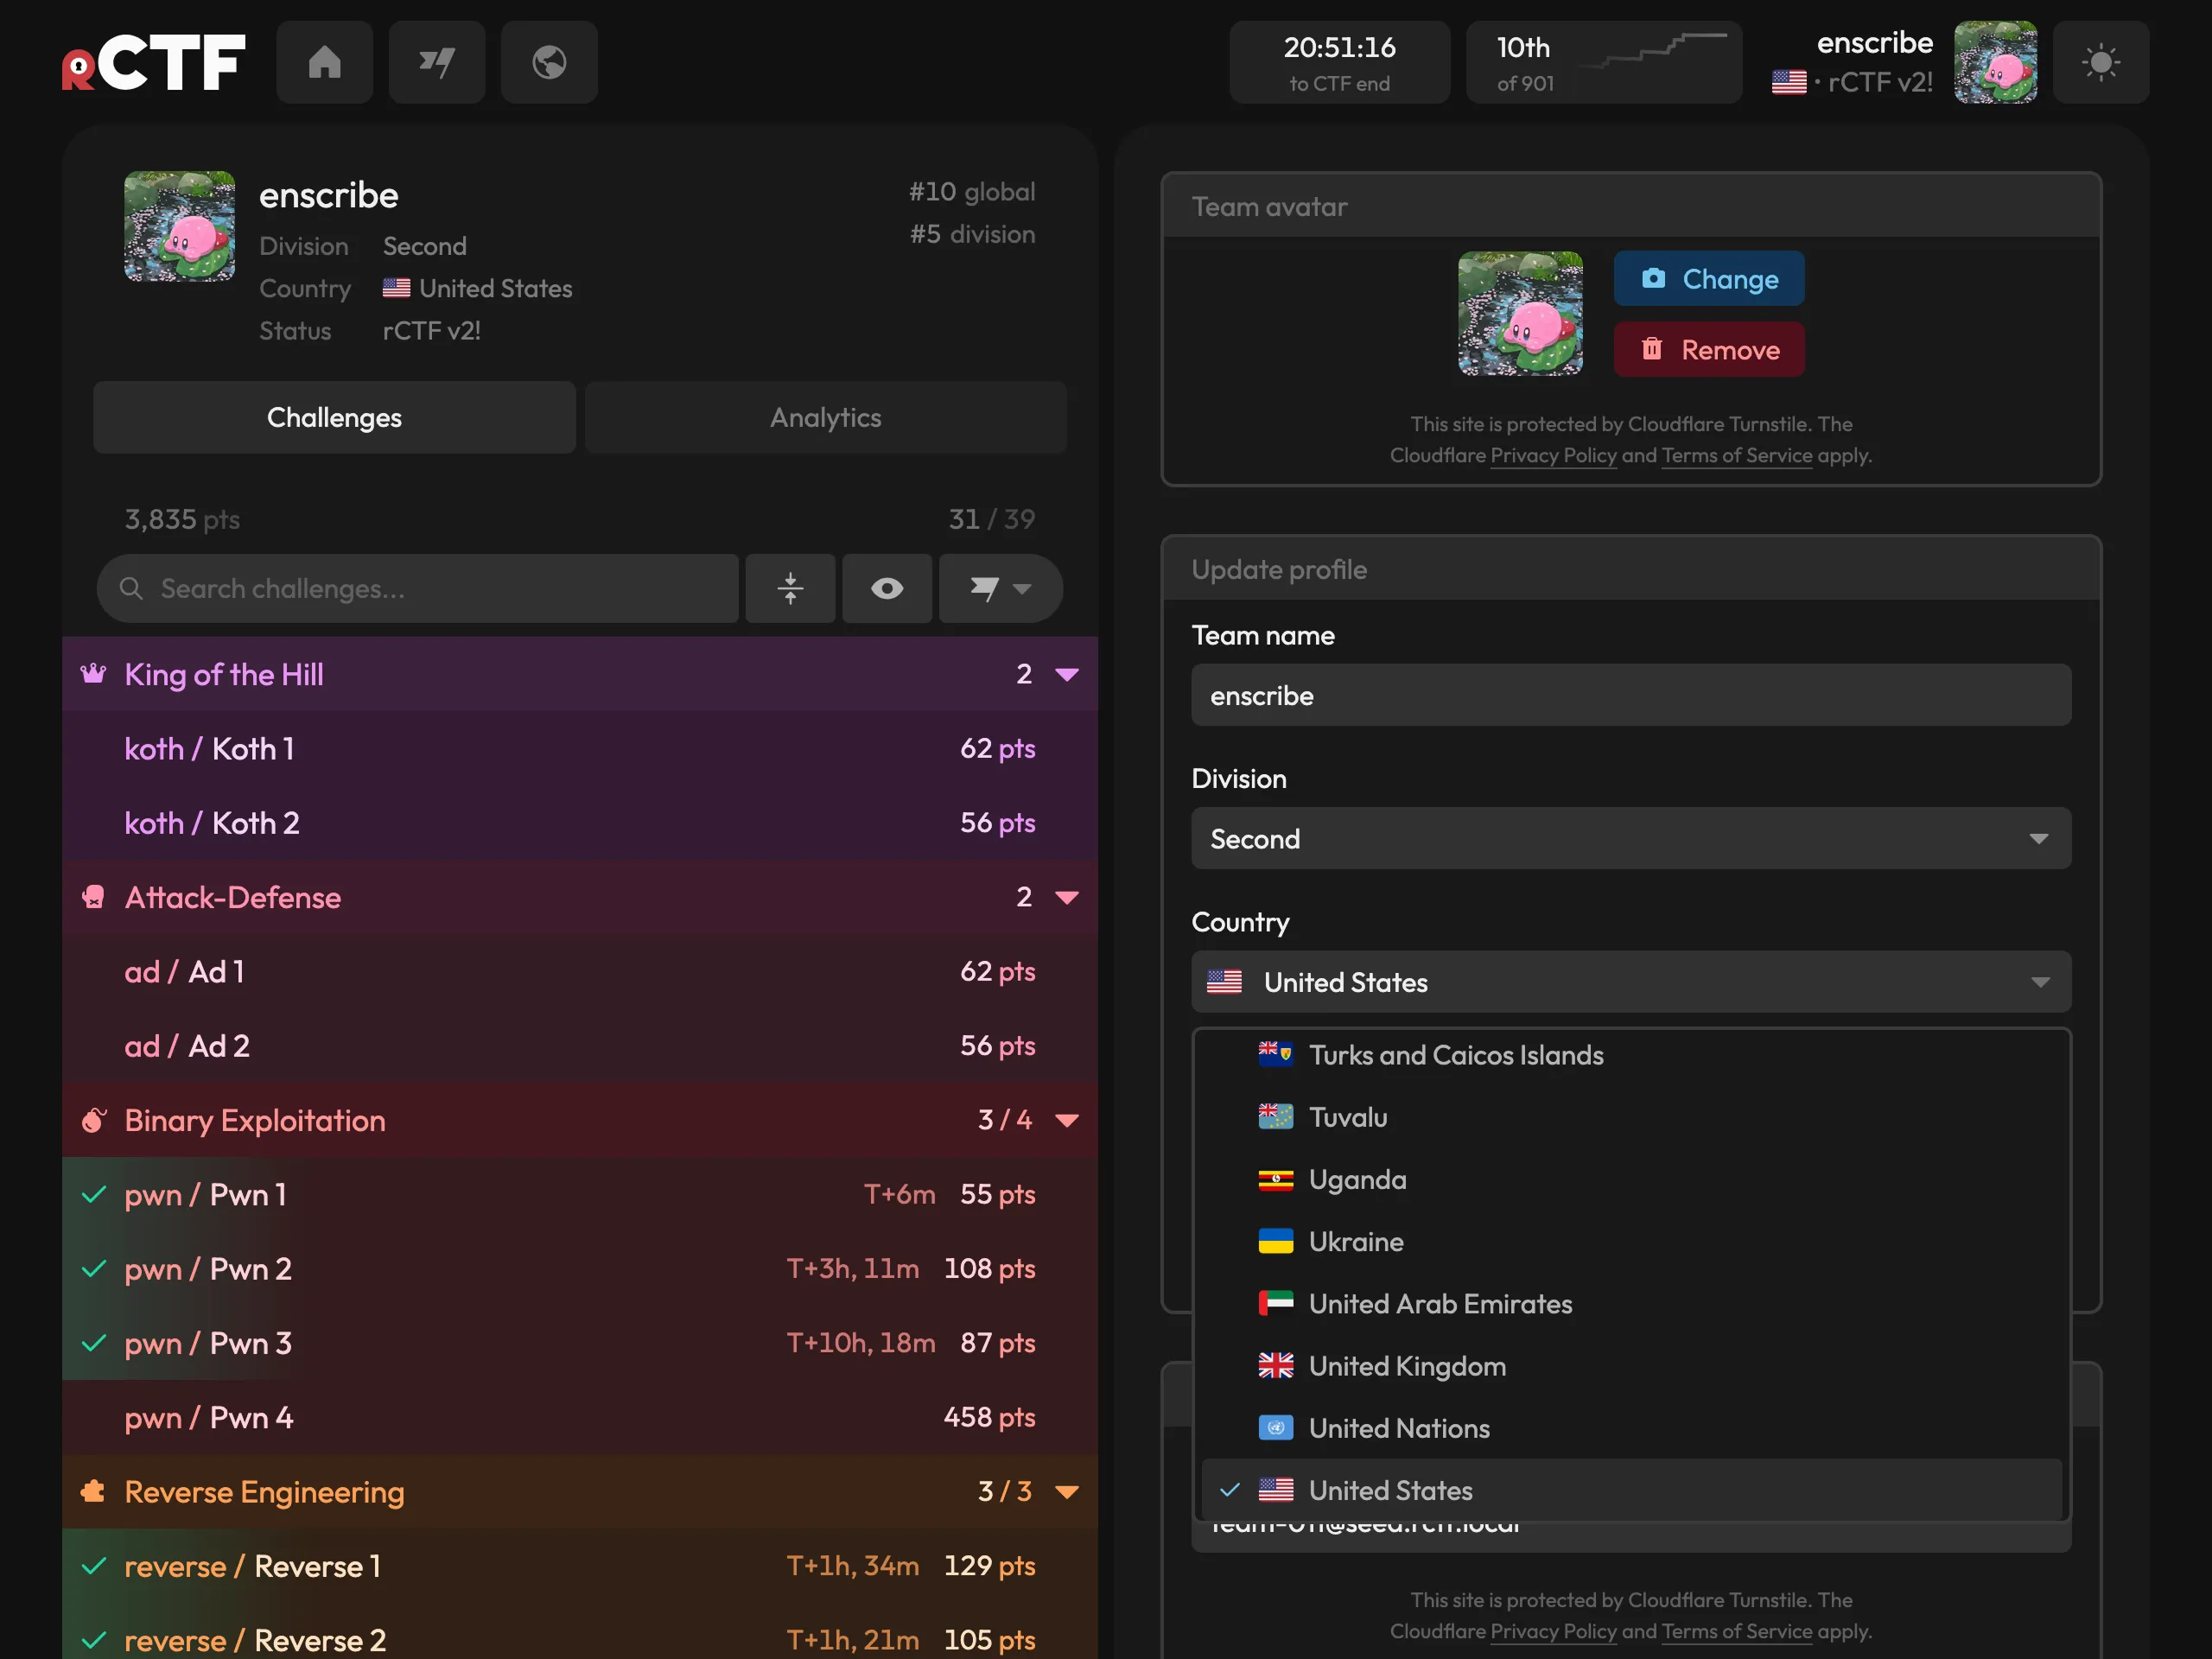Screen dimensions: 2212x1659
Task: Click the King of the Hill crown icon
Action: 93,673
